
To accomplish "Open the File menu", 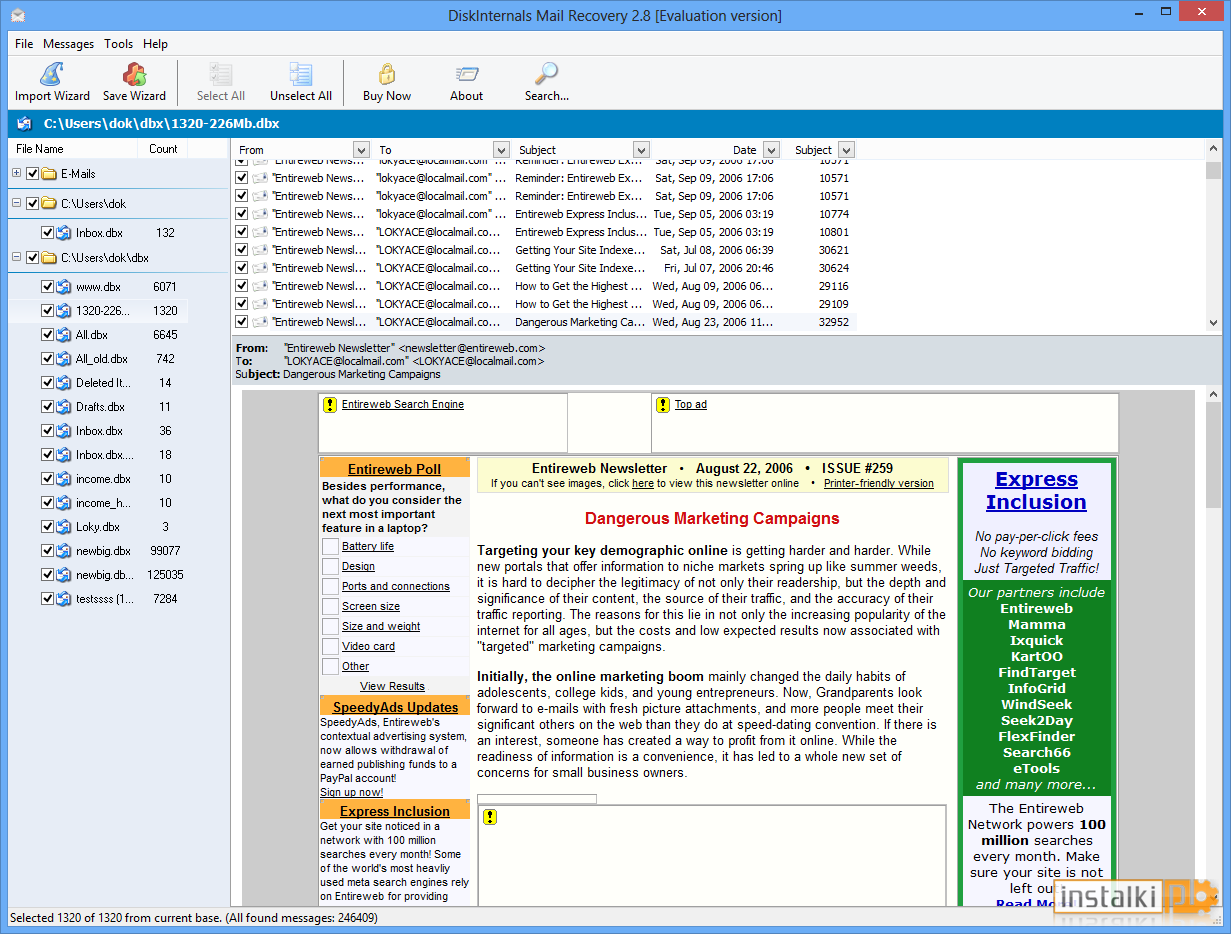I will [24, 44].
